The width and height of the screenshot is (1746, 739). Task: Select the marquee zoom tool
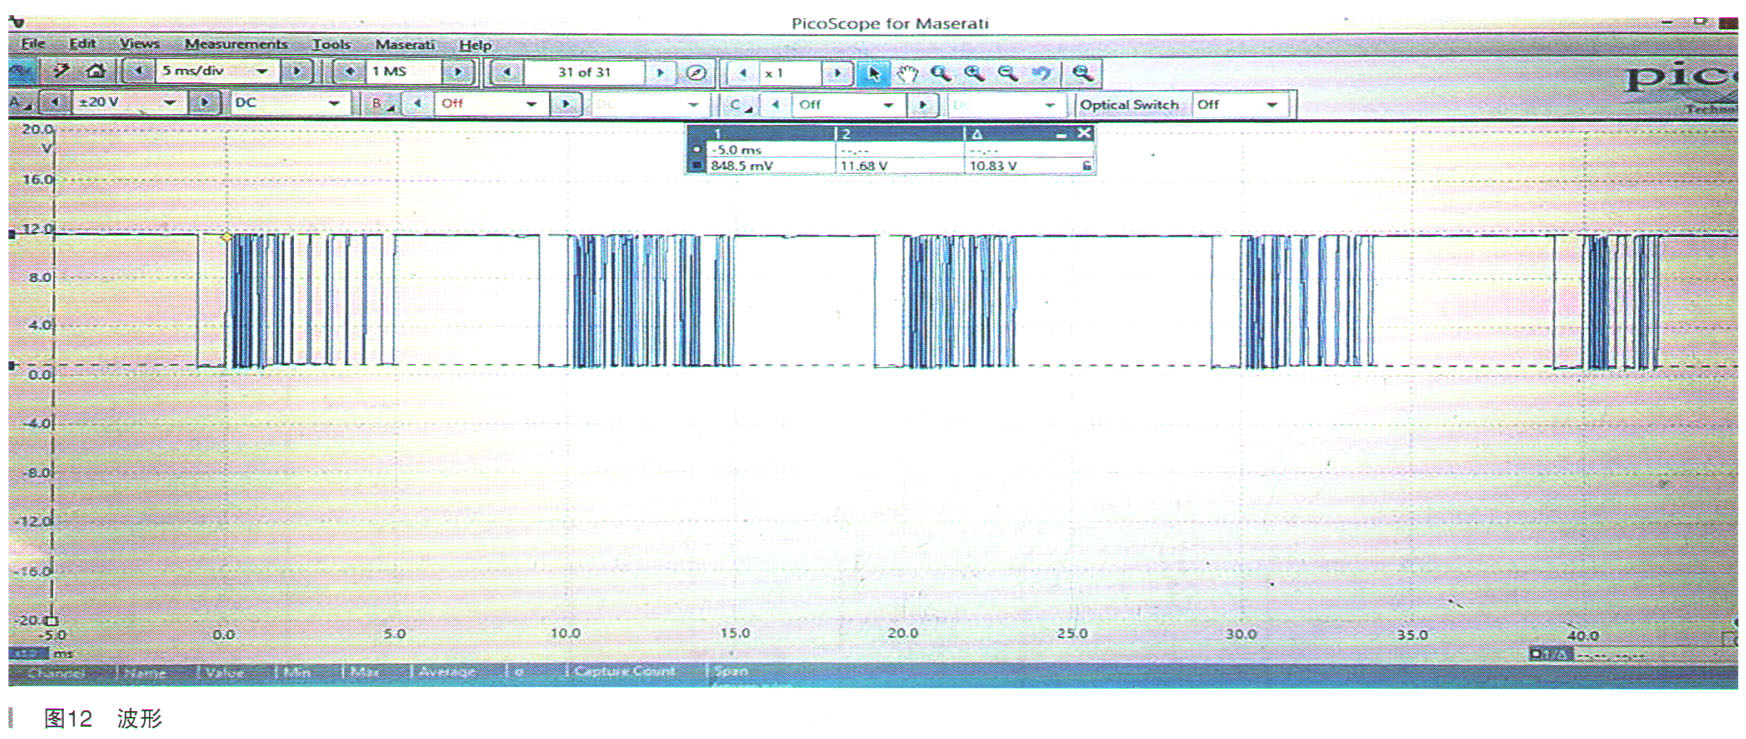(940, 73)
